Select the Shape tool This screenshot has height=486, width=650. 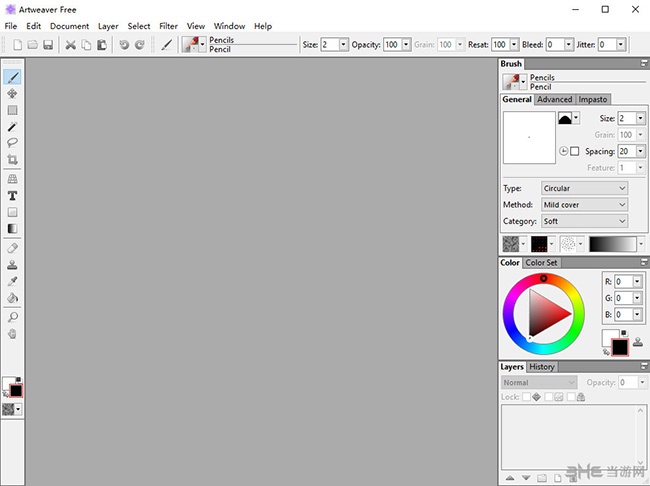click(12, 212)
